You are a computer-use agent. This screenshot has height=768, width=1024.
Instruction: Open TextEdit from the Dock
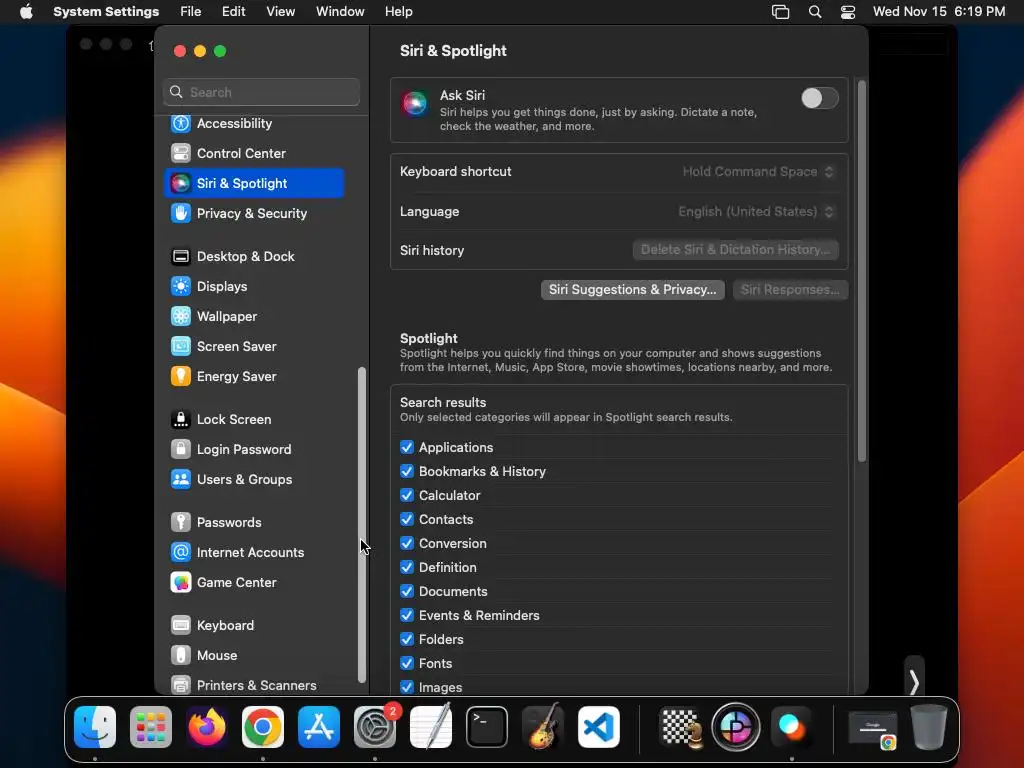tap(431, 727)
